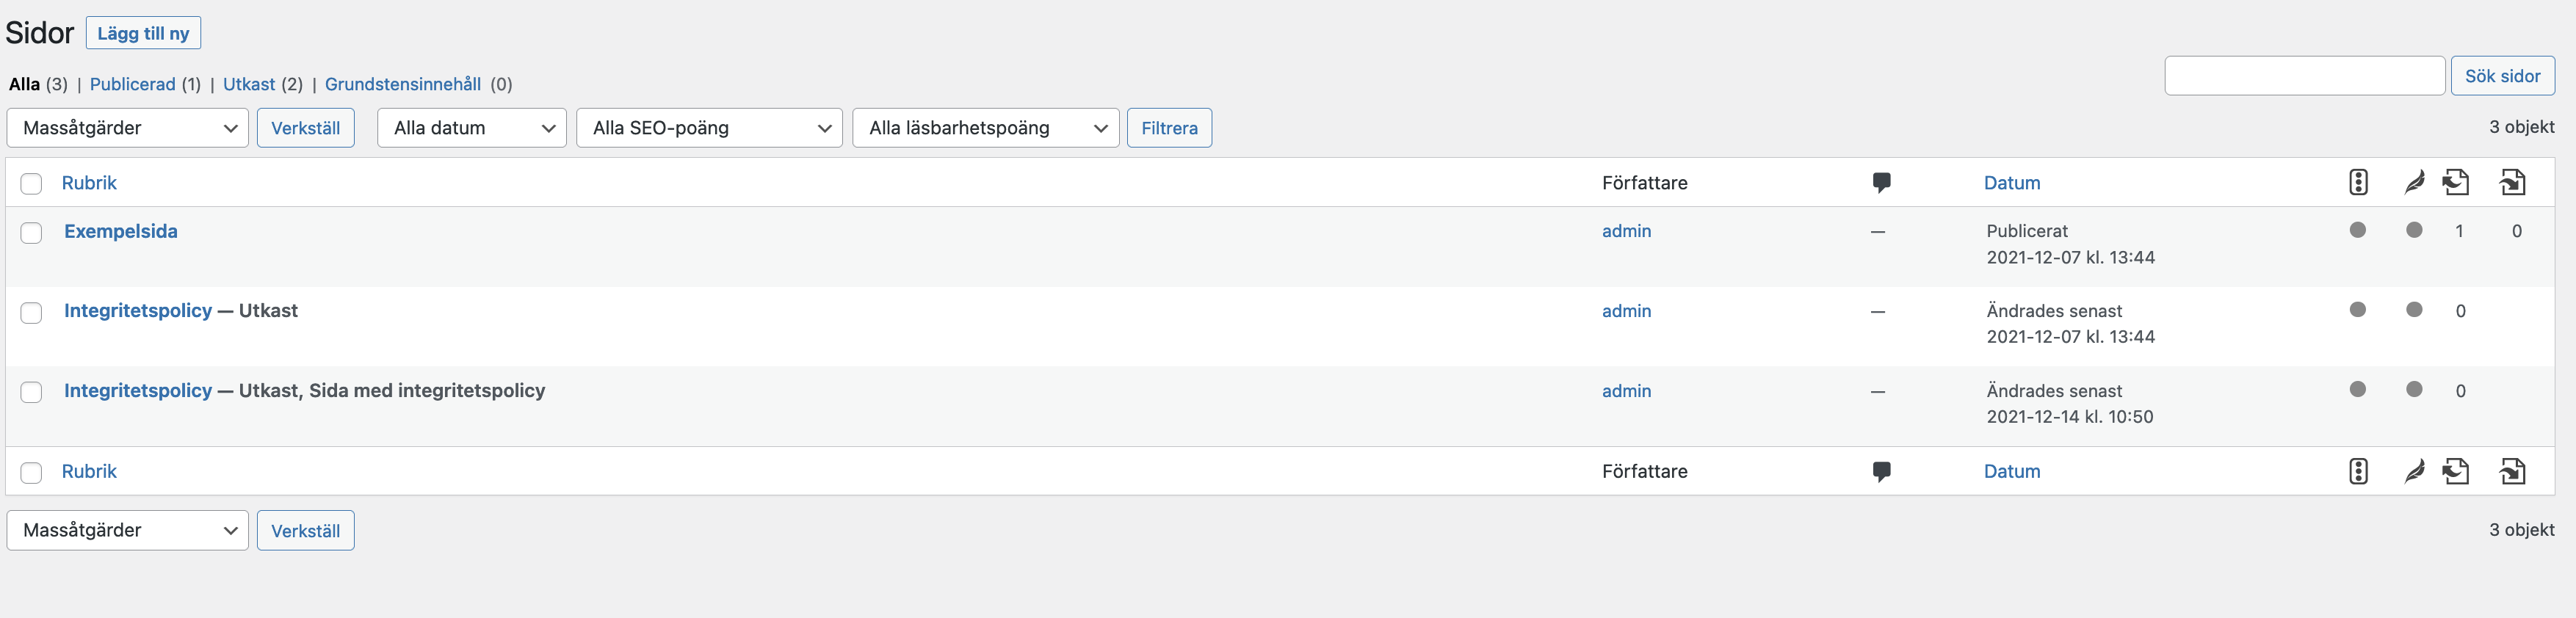Click the outgoing internal links column icon

coord(2514,183)
